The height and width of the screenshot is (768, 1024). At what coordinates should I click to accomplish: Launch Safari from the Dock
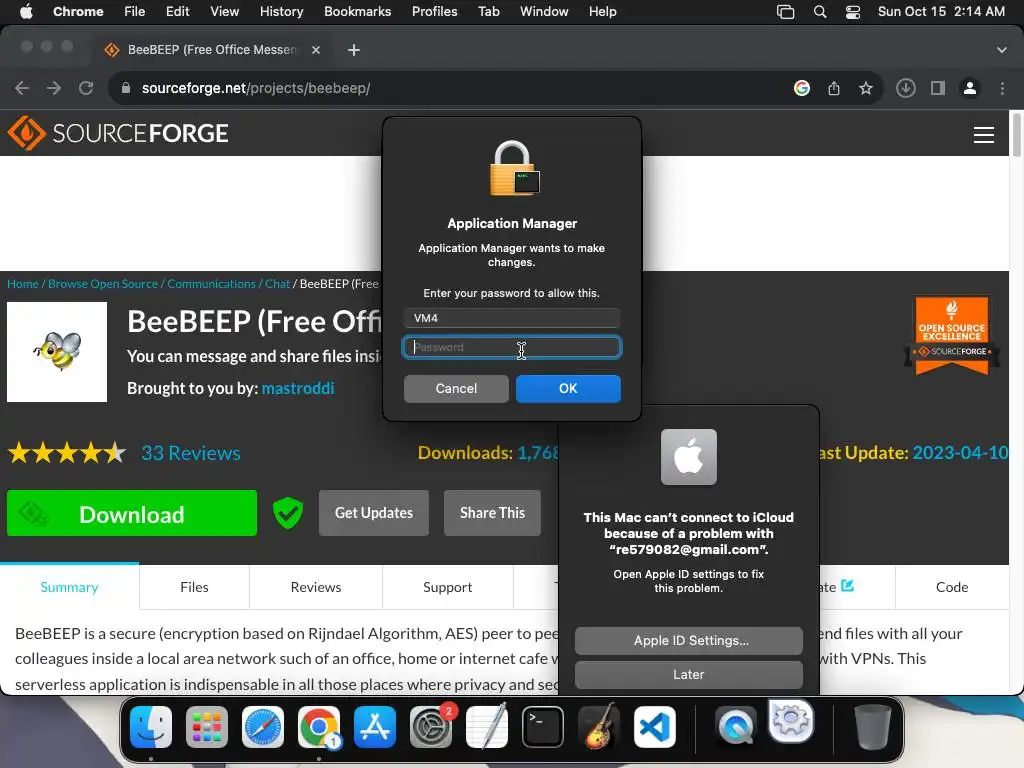click(263, 727)
